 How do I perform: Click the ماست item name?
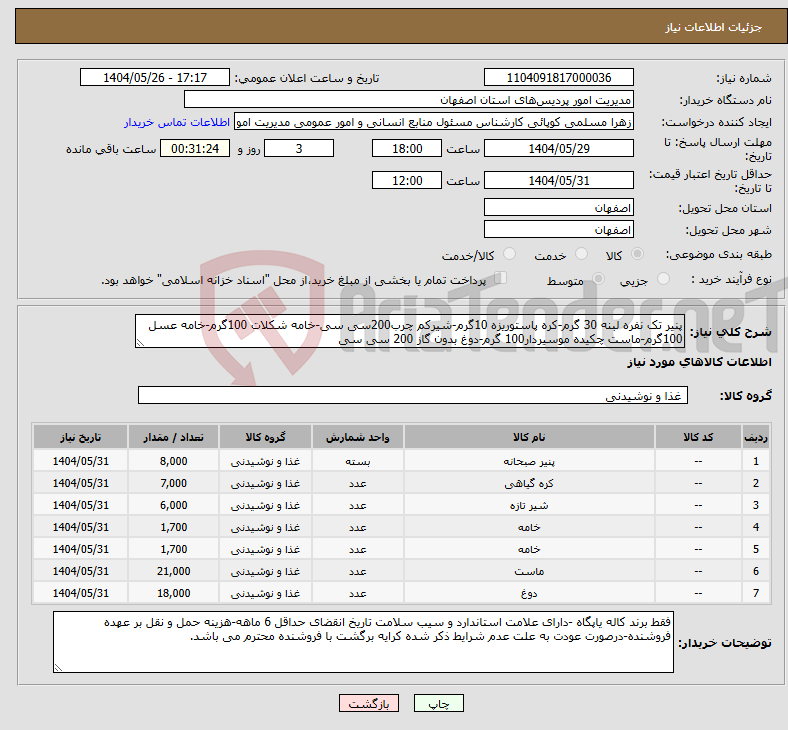[529, 571]
